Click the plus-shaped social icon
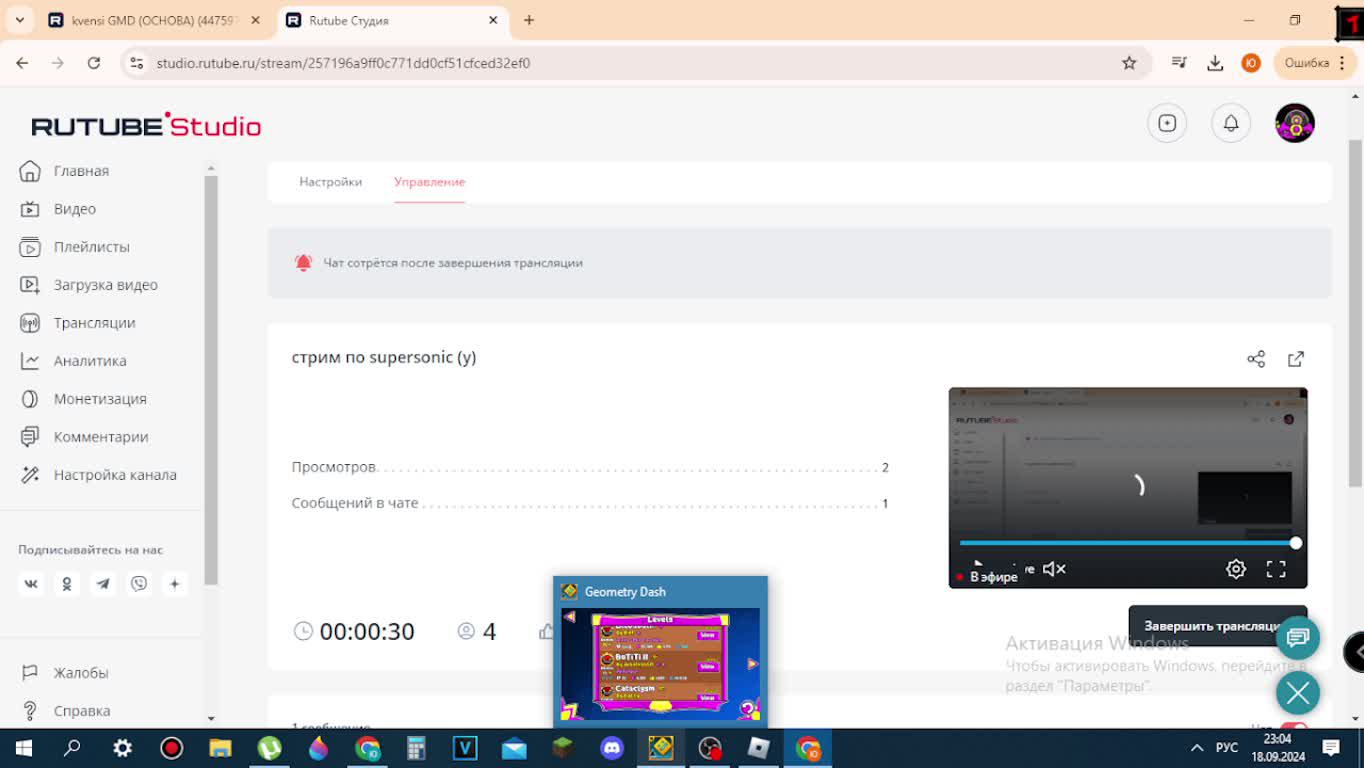The height and width of the screenshot is (768, 1364). (175, 584)
